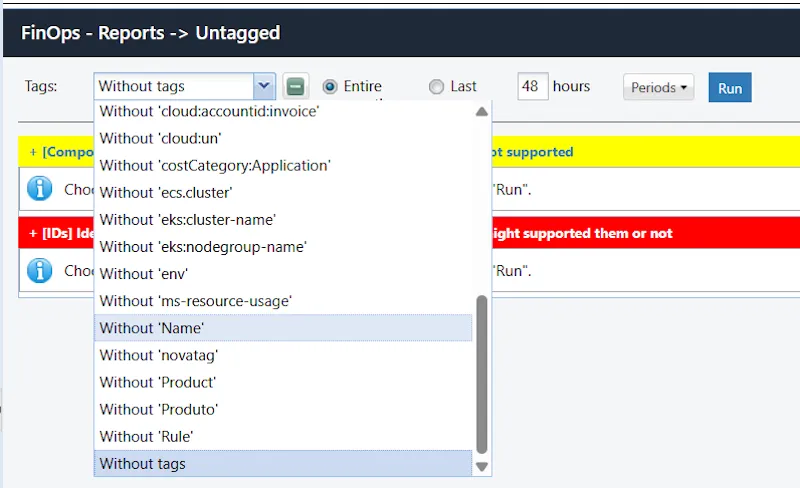This screenshot has height=488, width=800.
Task: Select the Last hours radio button
Action: point(436,87)
